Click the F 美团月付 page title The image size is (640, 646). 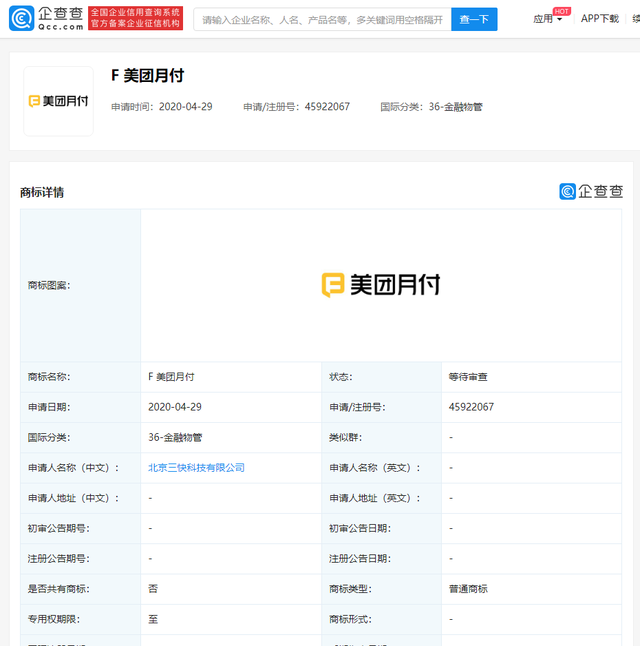(x=148, y=76)
